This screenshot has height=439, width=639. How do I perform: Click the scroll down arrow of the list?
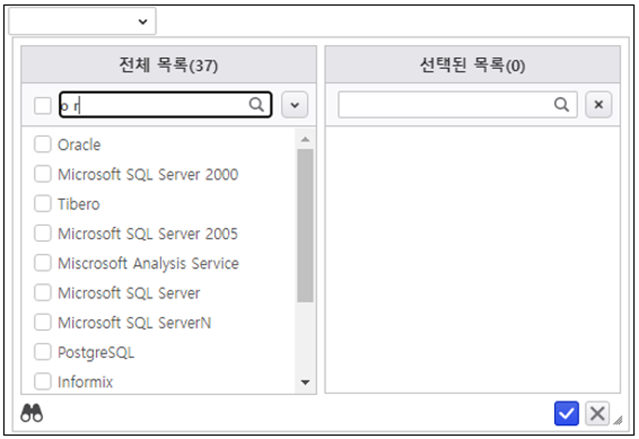(305, 382)
